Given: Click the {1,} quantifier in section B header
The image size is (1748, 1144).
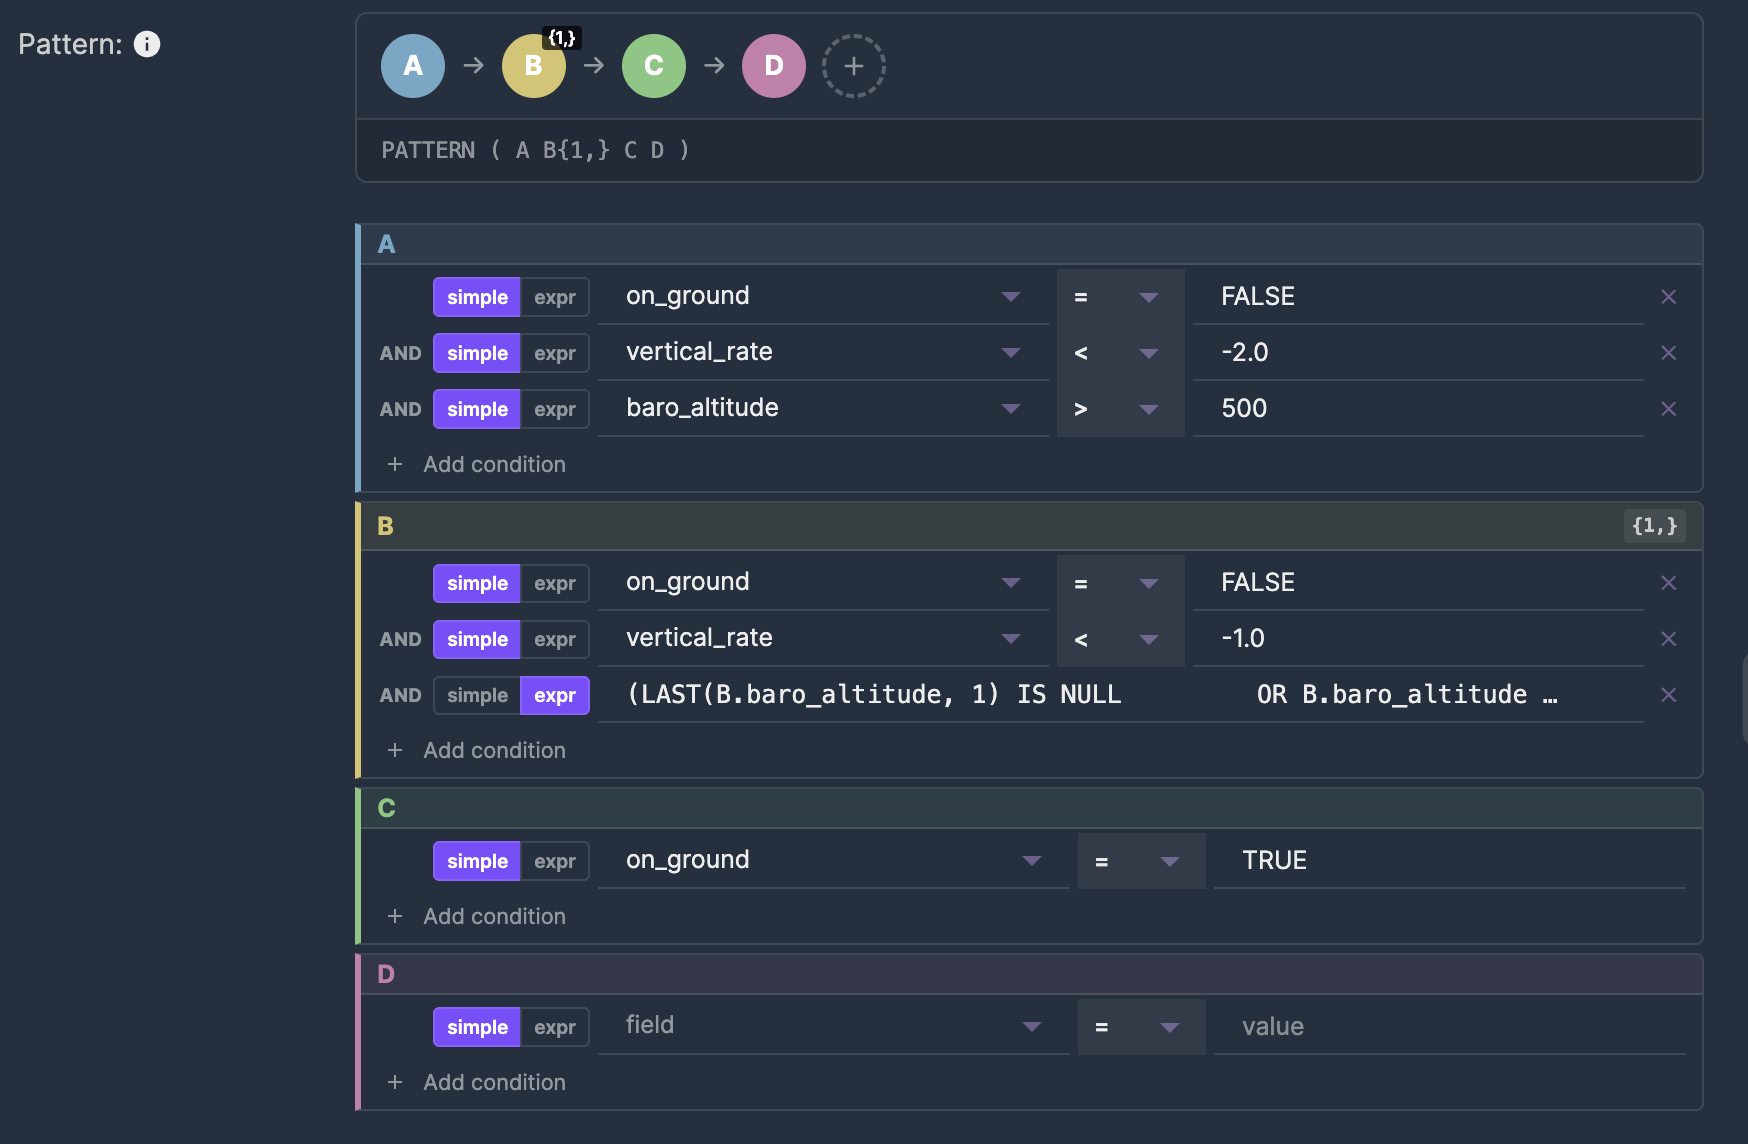Looking at the screenshot, I should [1655, 526].
